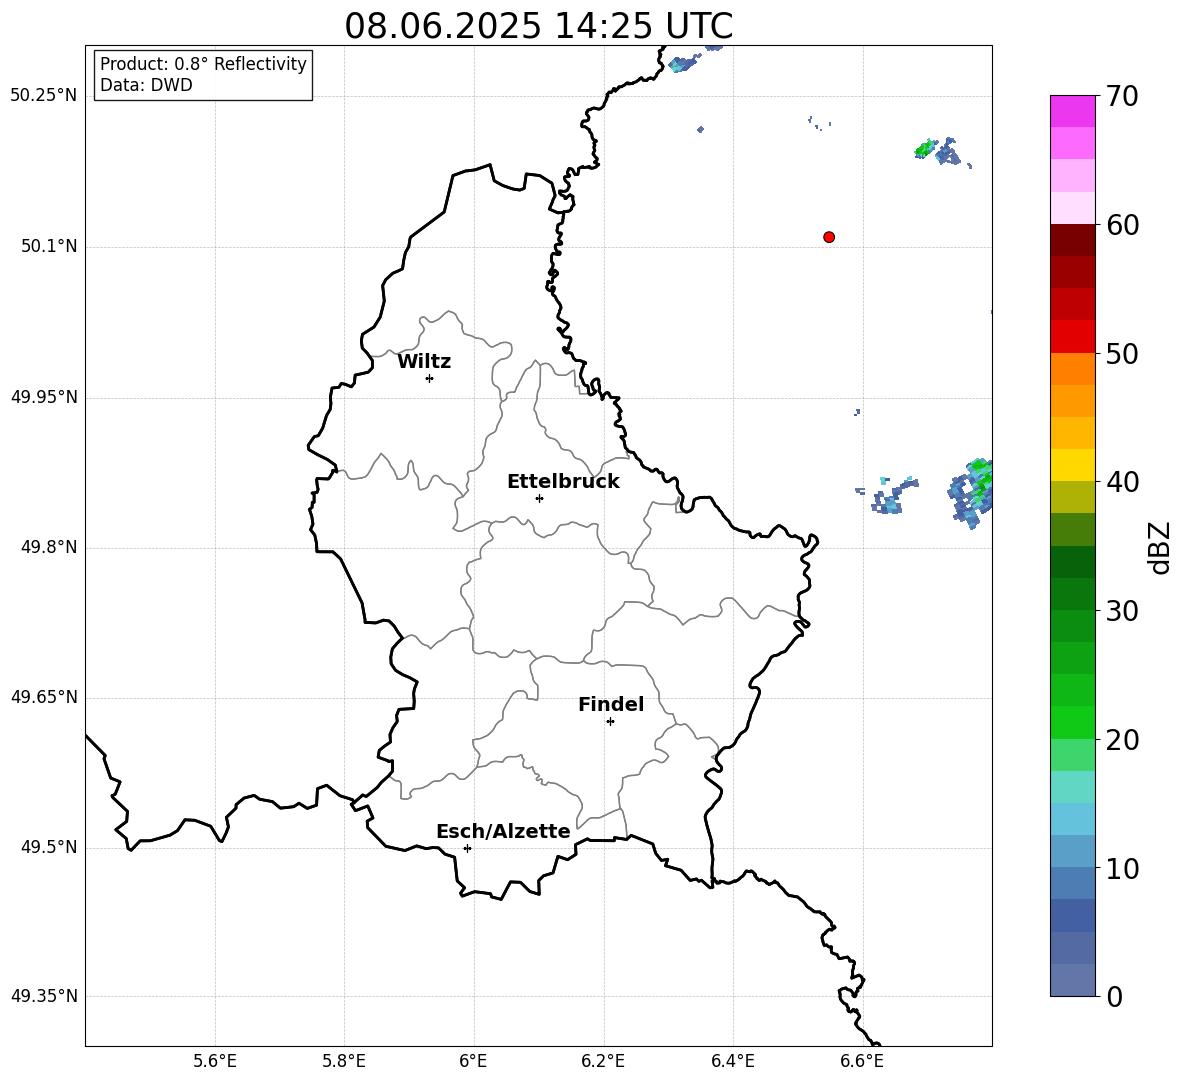Select the Esch/Alzette city label
The width and height of the screenshot is (1184, 1081).
click(x=503, y=831)
